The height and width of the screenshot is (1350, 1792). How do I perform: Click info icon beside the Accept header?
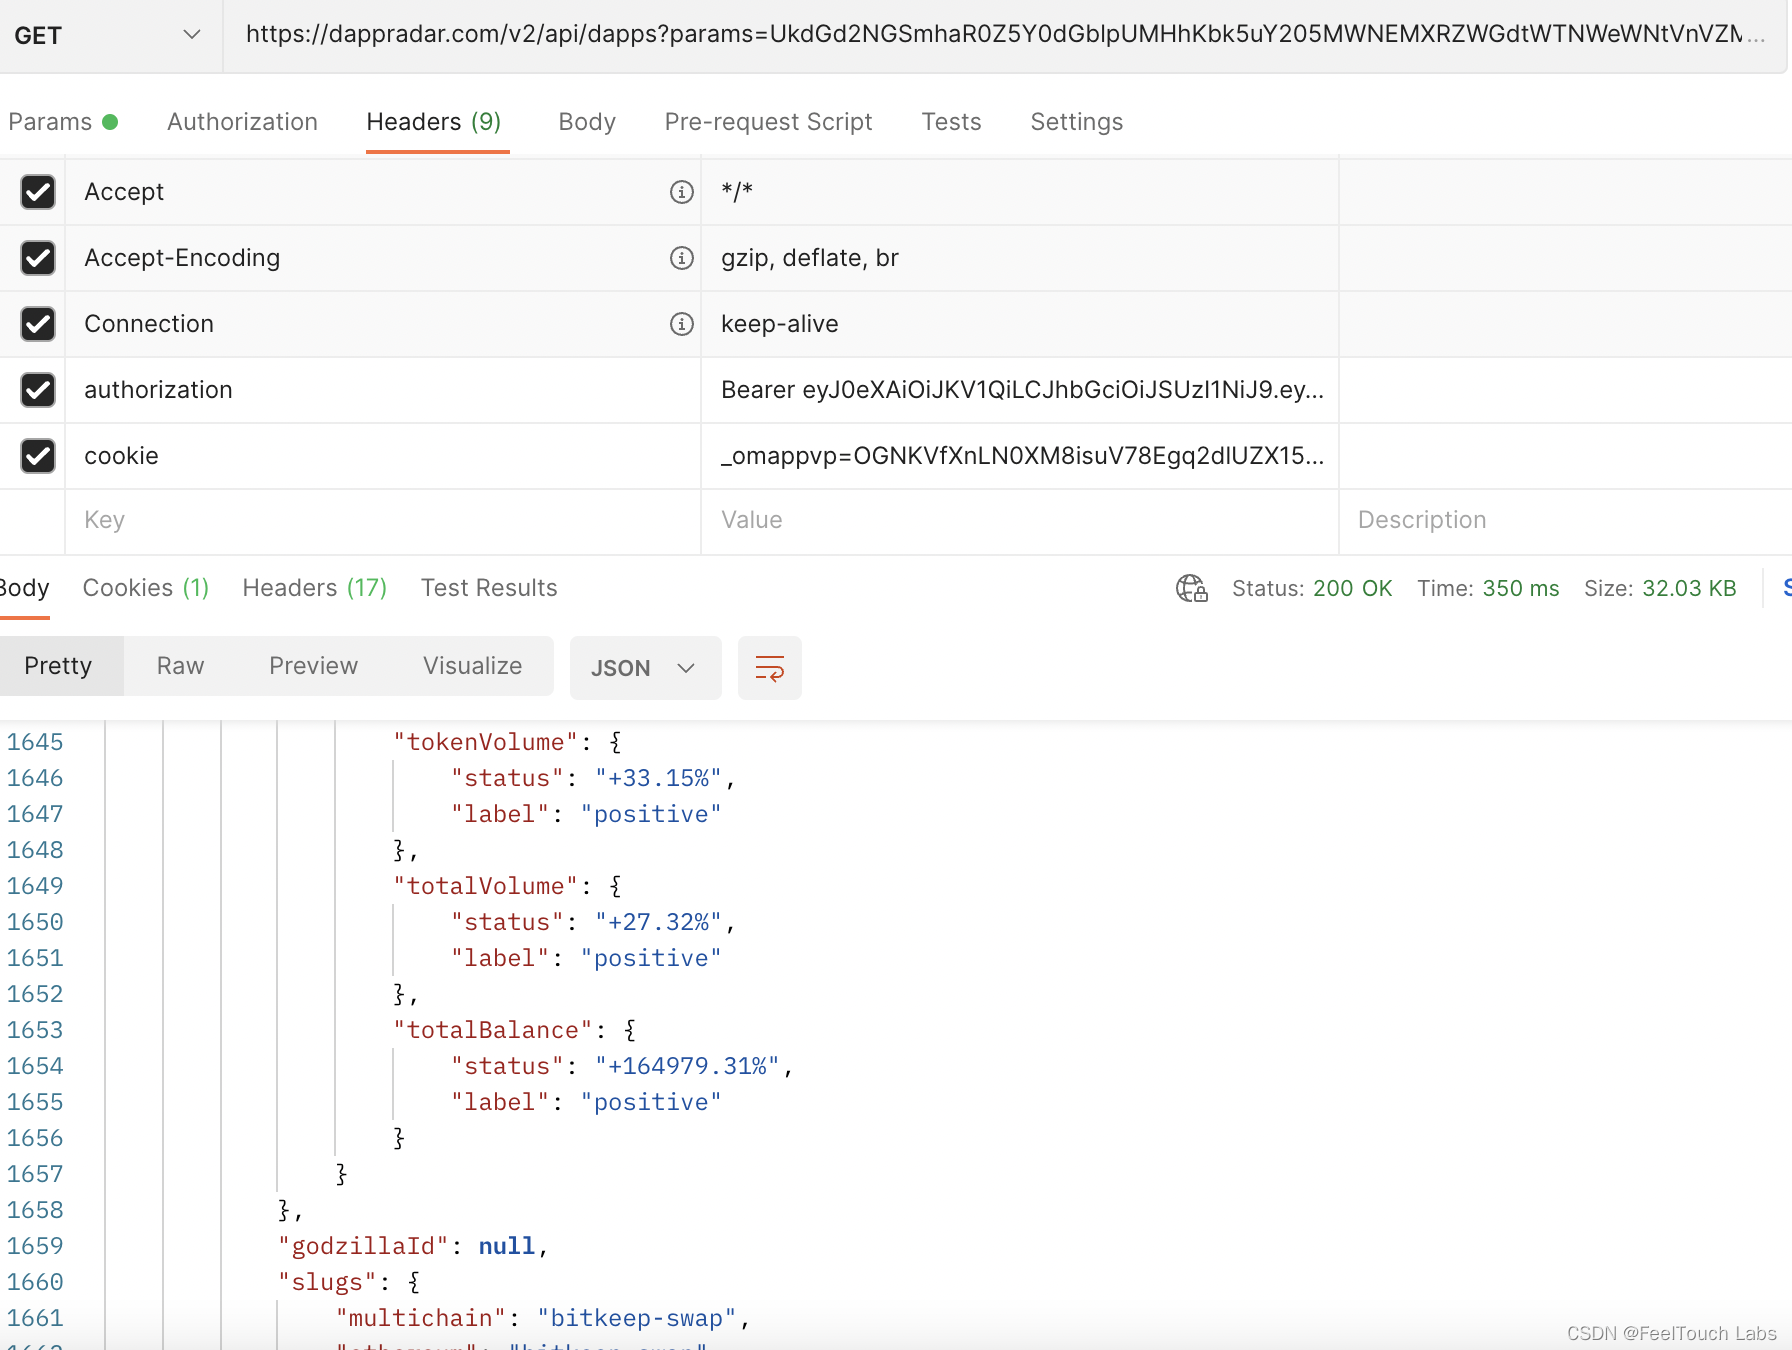(682, 192)
